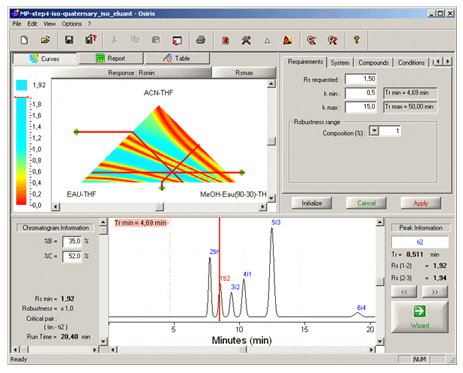
Task: Click the Apply button
Action: click(x=421, y=203)
